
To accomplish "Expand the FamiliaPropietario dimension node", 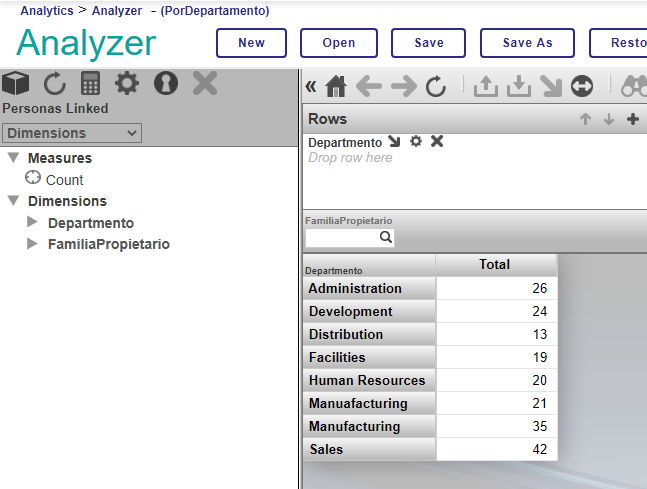I will [32, 243].
